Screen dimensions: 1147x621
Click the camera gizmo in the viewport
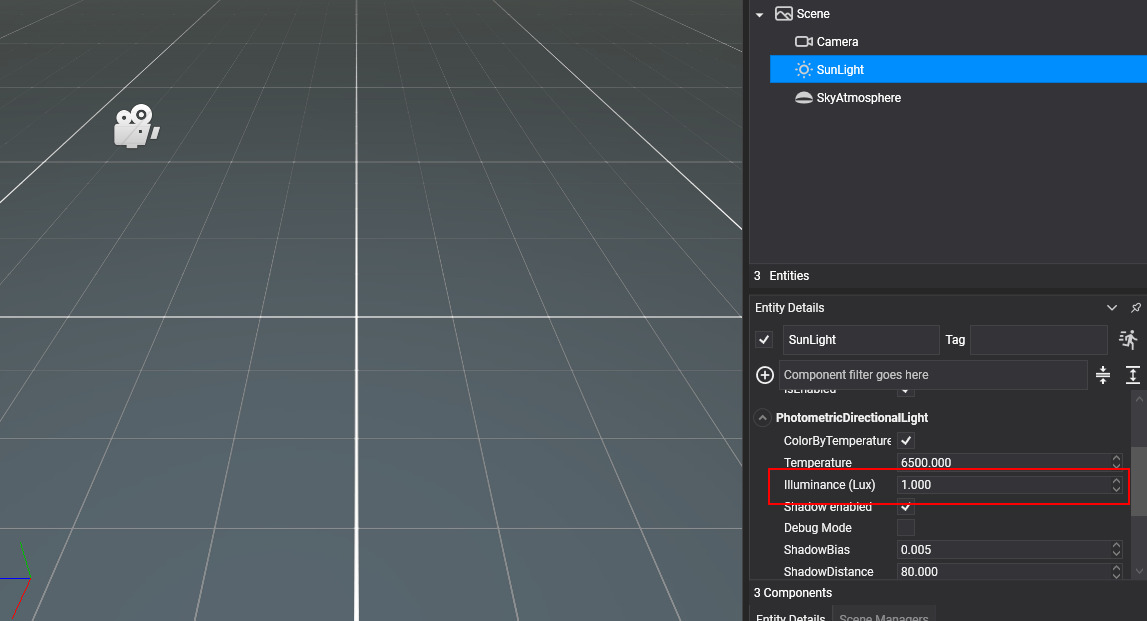point(135,127)
